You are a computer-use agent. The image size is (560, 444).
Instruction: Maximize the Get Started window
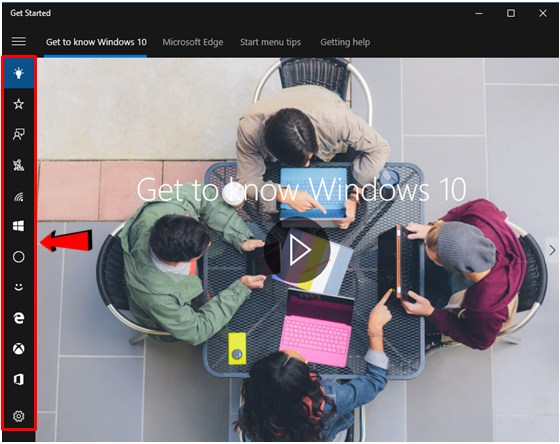pos(511,13)
